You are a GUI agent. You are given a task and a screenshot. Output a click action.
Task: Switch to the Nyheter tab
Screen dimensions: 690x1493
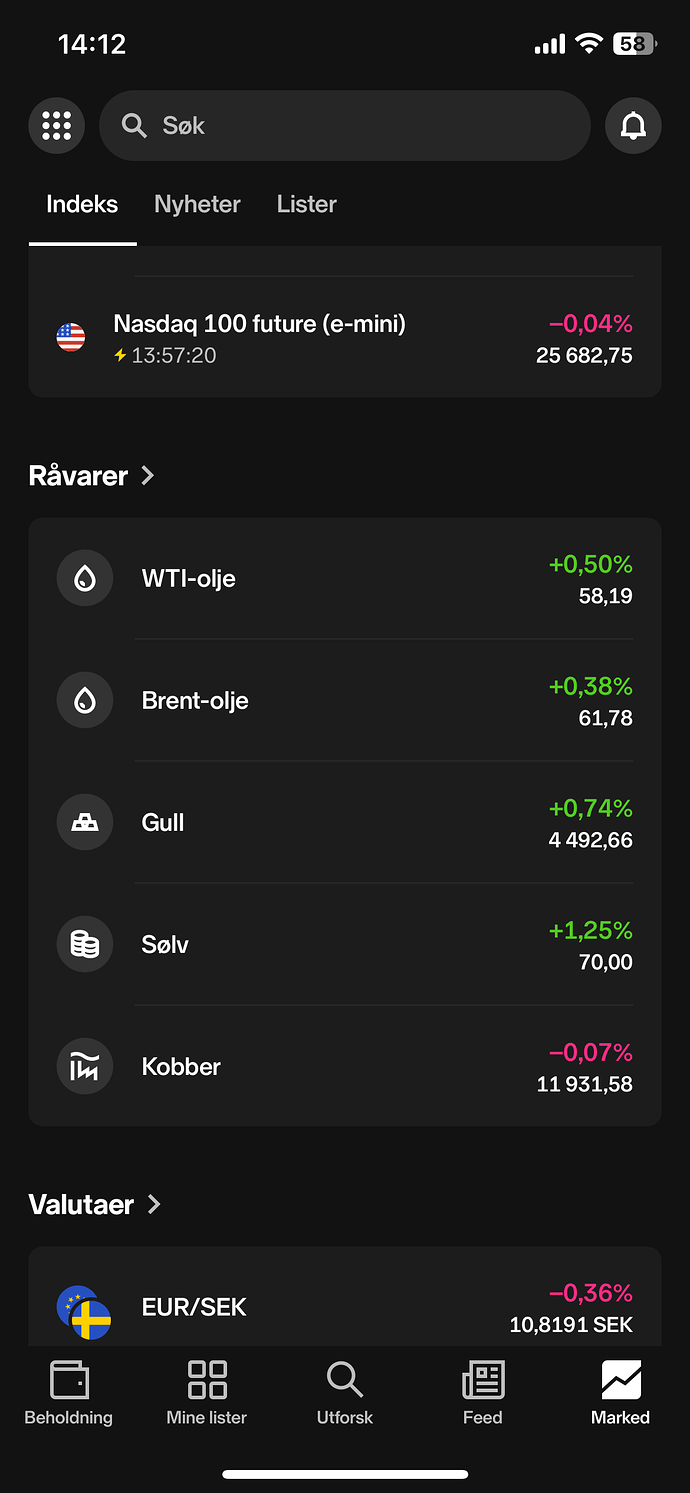tap(197, 205)
